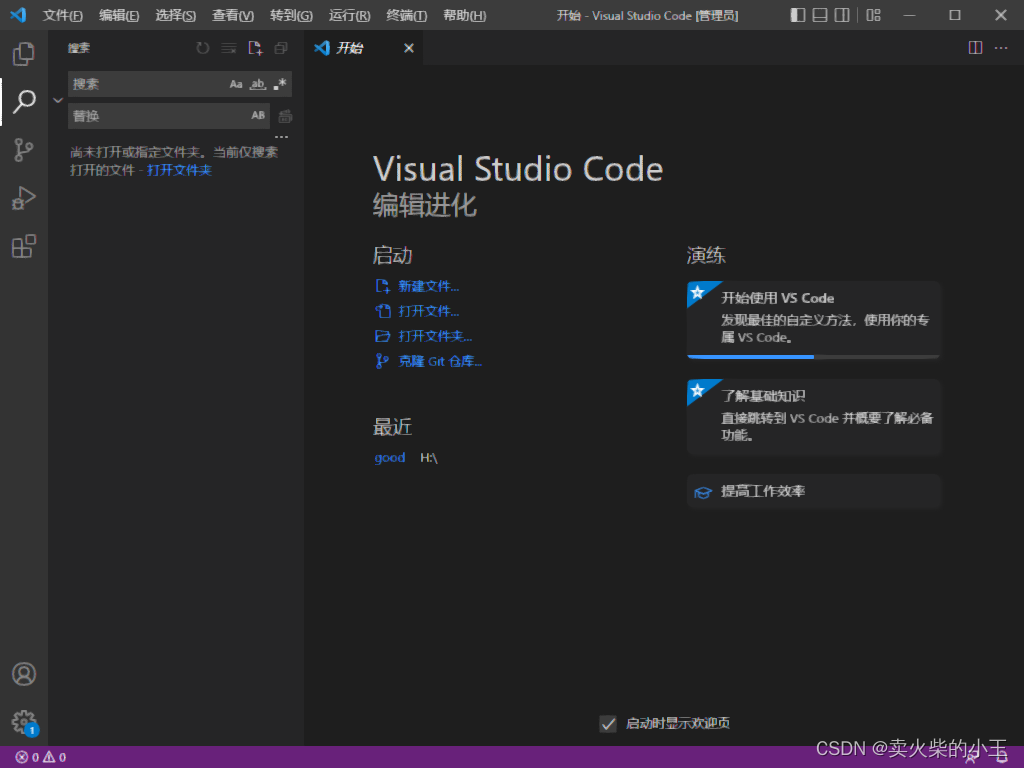Click the collapse all results icon
Screen dimensions: 1024x768
coord(281,48)
